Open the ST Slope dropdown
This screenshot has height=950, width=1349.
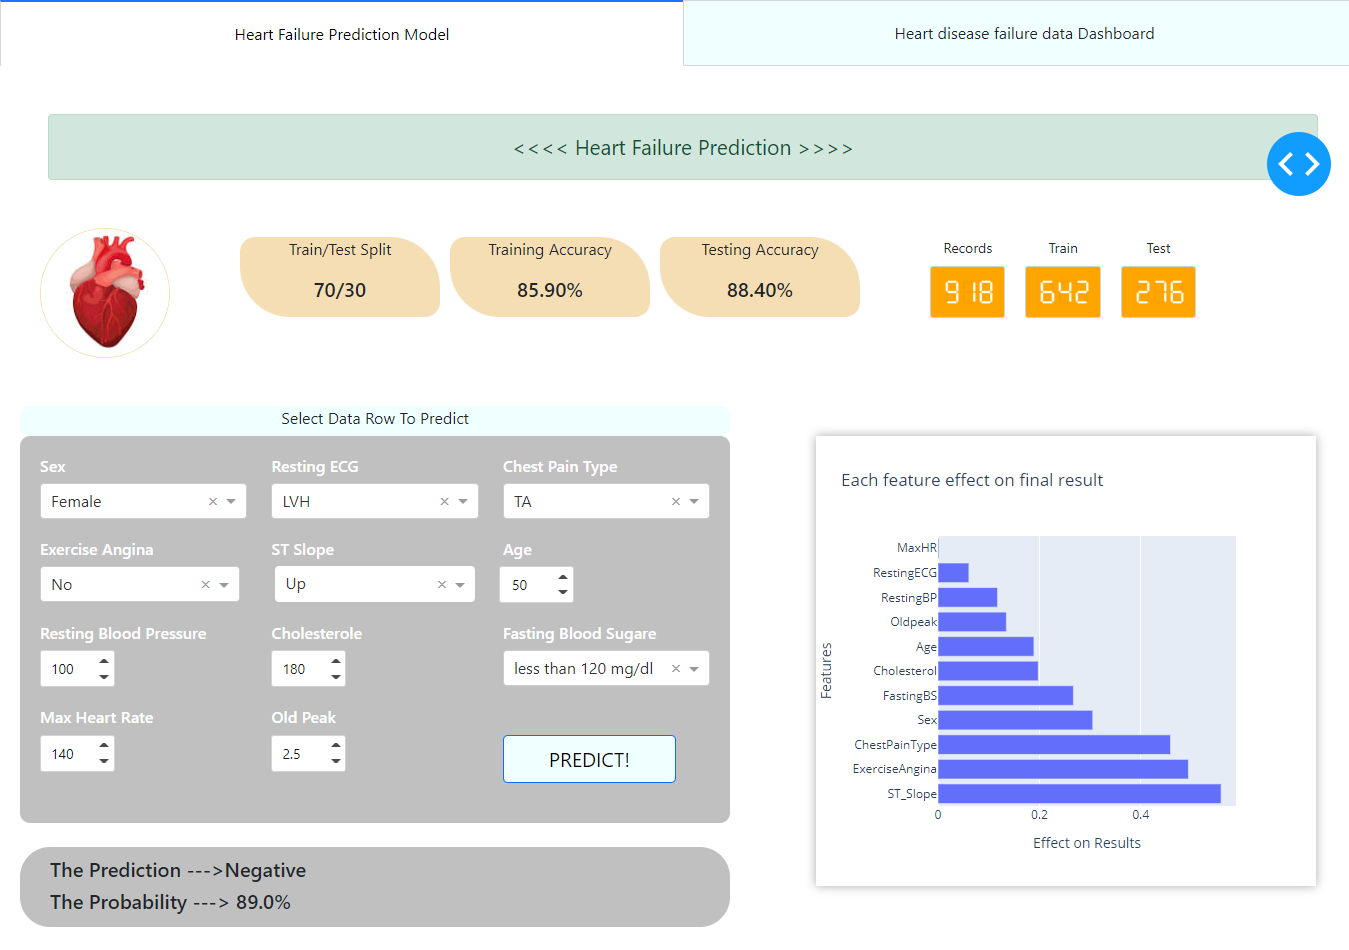pos(461,584)
